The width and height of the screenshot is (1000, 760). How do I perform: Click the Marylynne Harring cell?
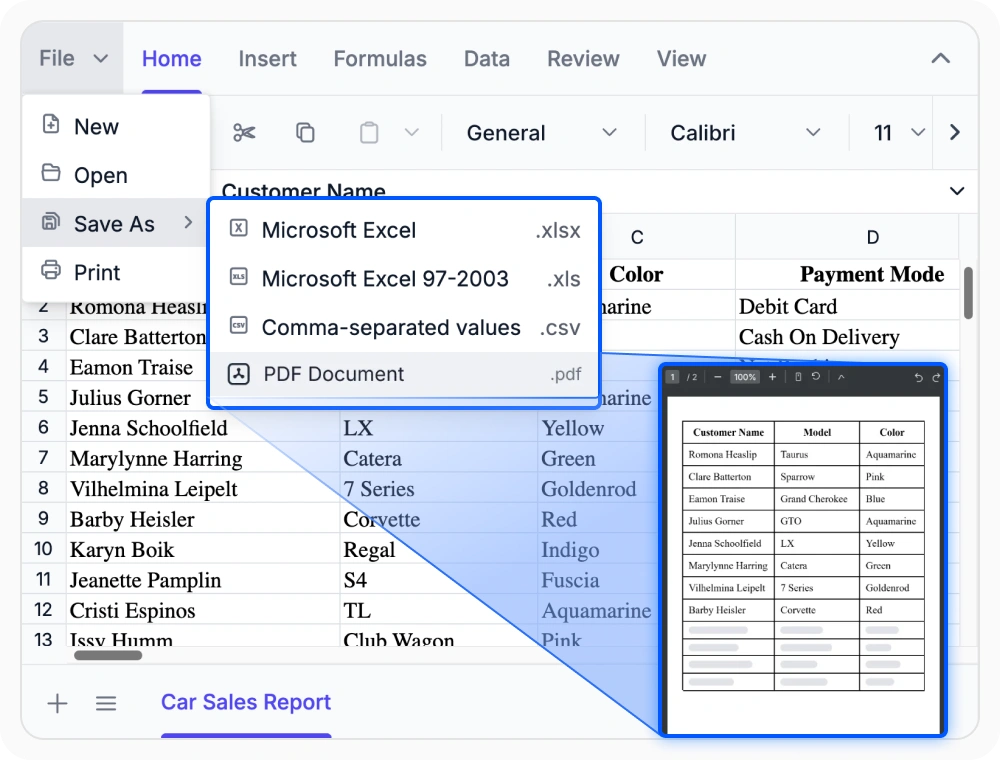point(203,458)
